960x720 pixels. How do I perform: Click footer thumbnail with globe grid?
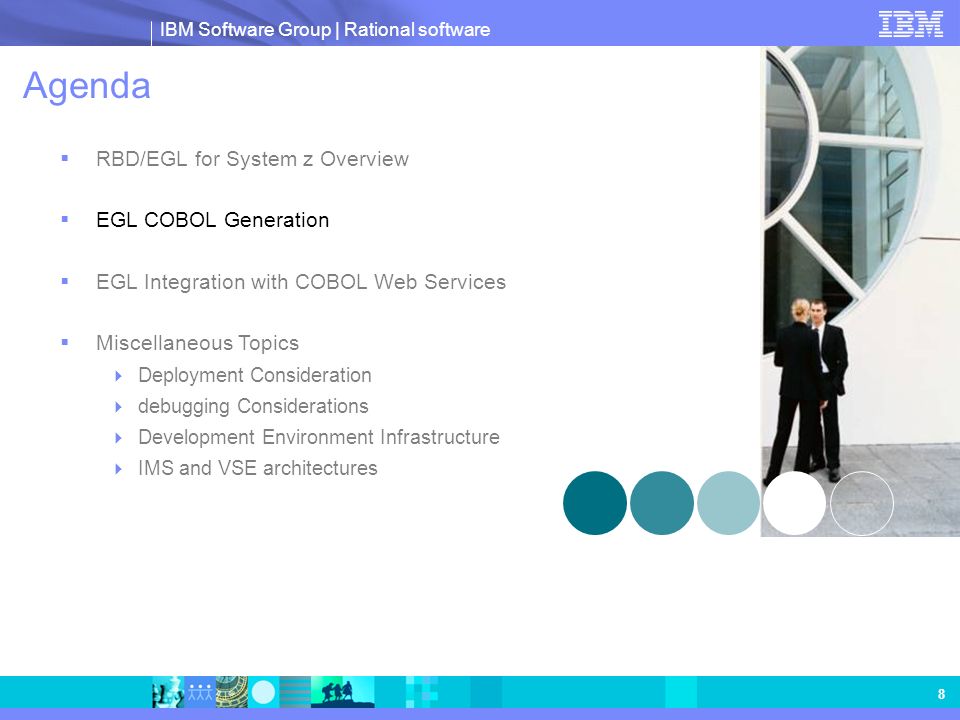[231, 692]
